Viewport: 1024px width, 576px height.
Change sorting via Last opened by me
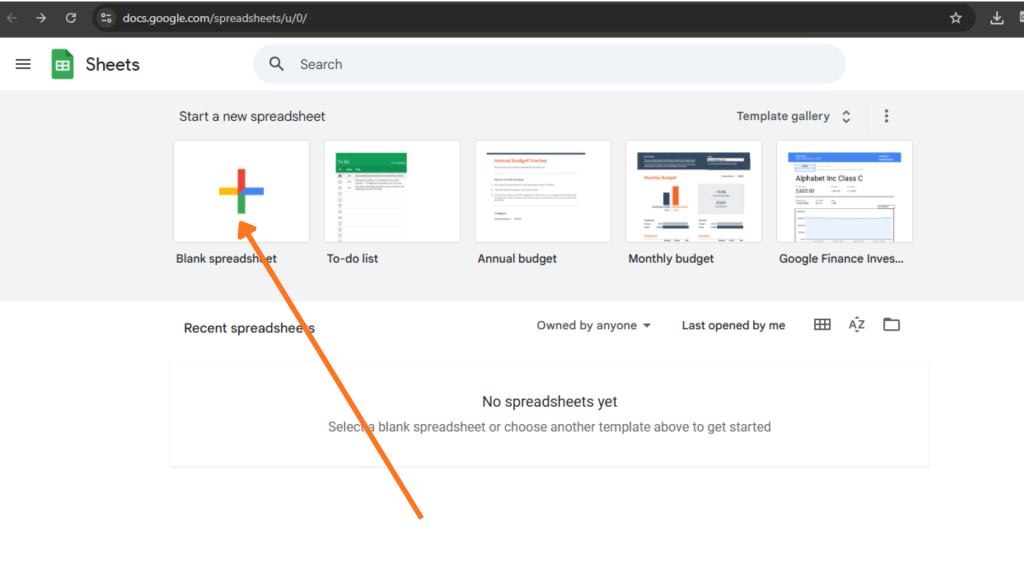pyautogui.click(x=733, y=325)
